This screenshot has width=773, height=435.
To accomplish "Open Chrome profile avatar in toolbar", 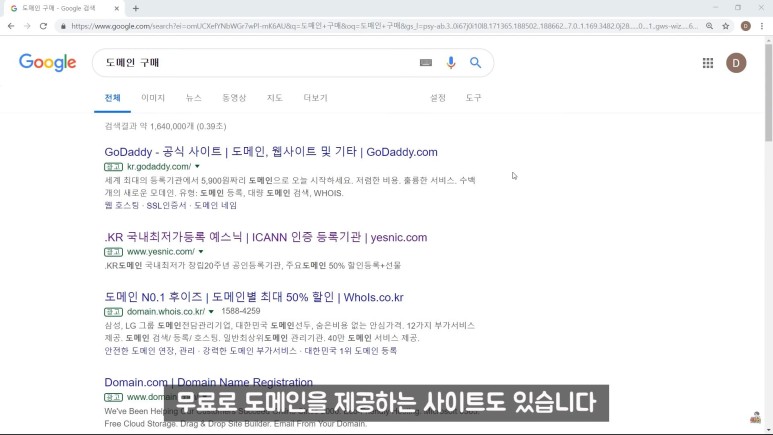I will coord(745,26).
